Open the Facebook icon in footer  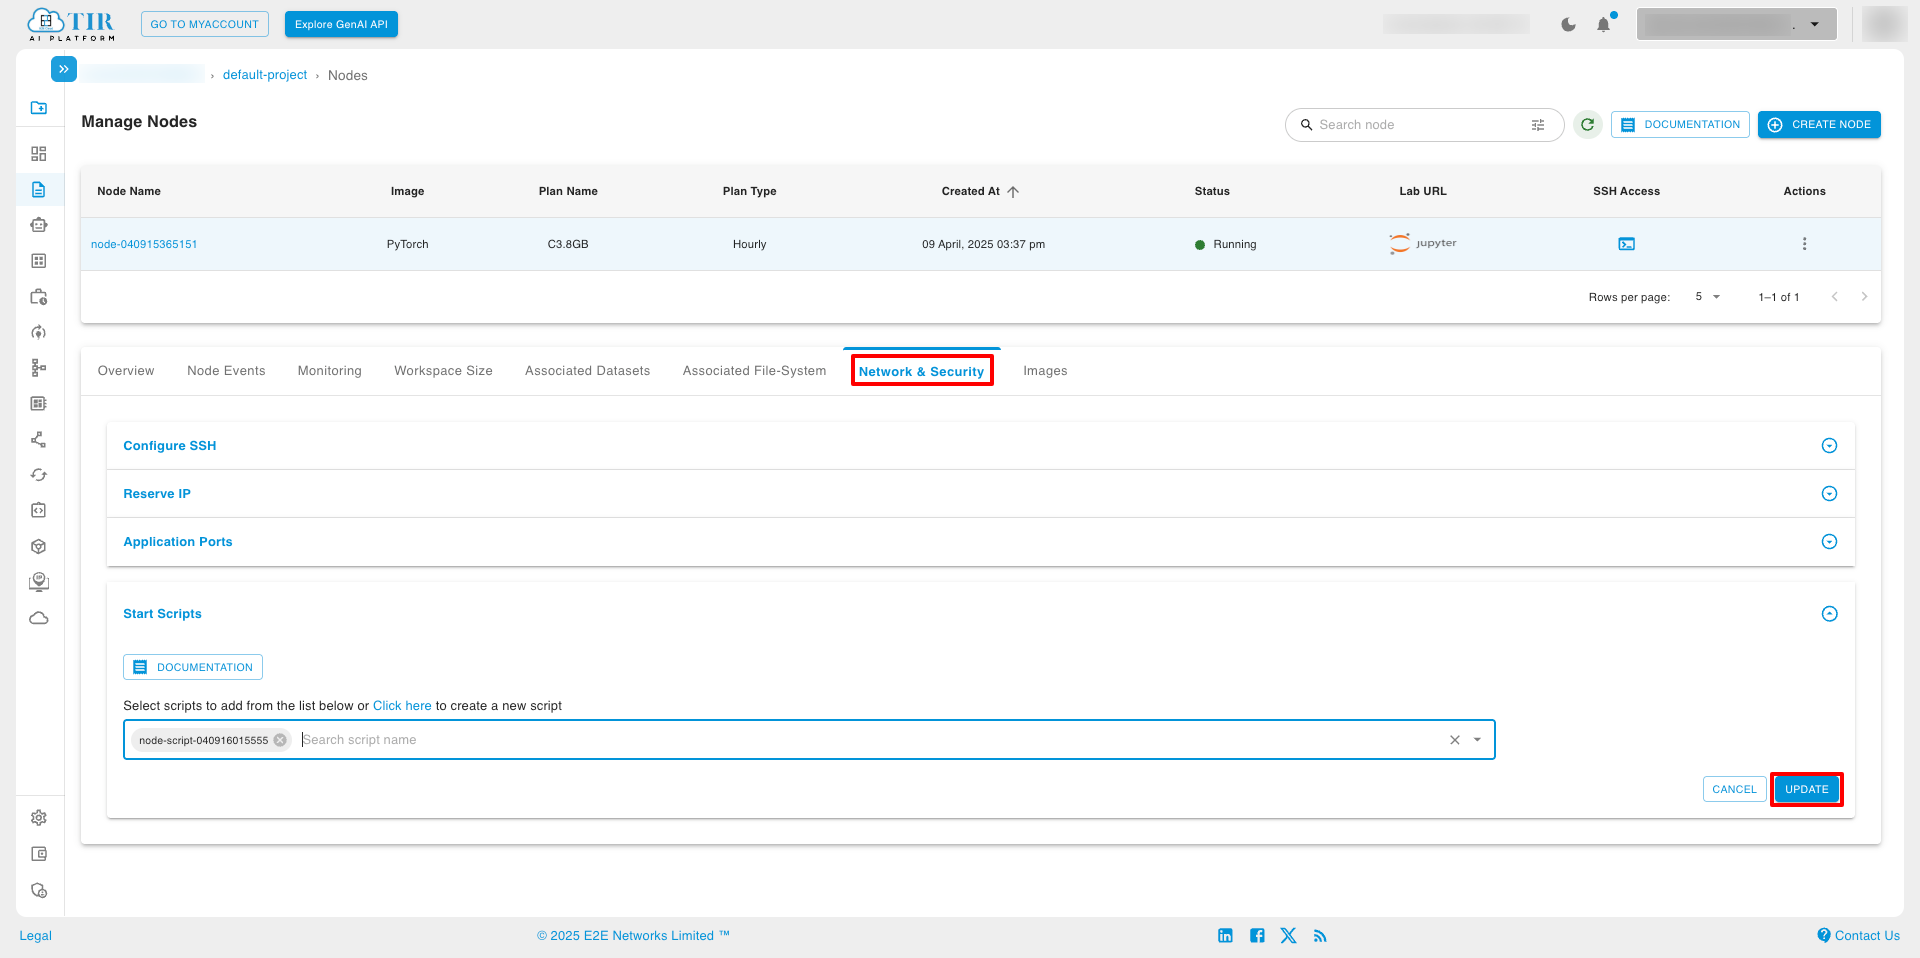tap(1257, 936)
